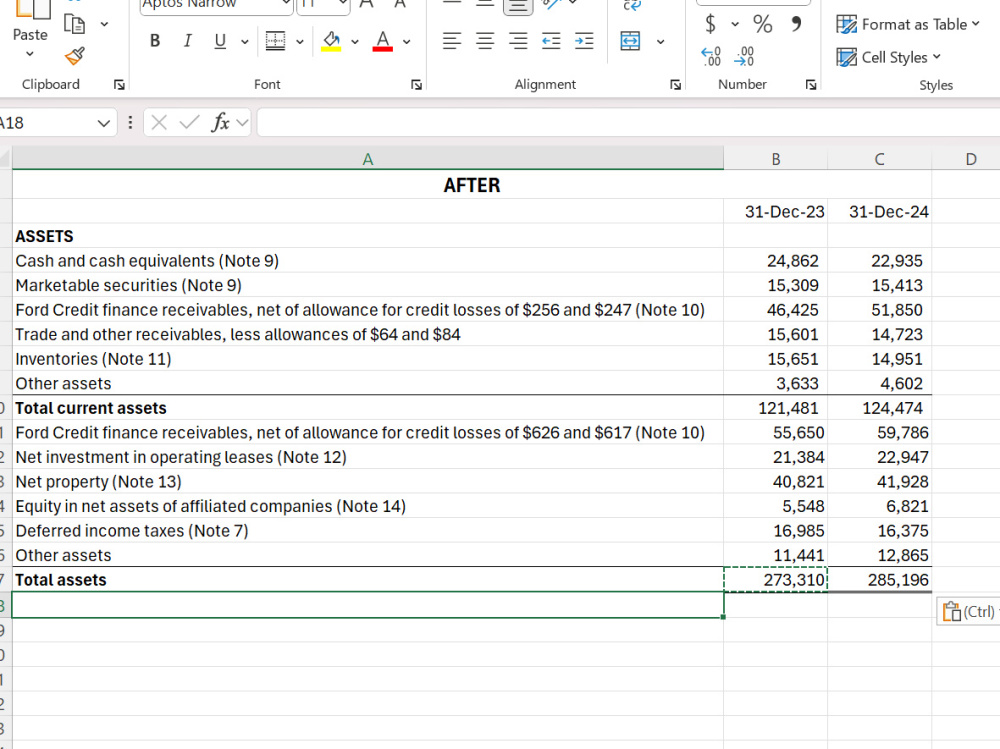The image size is (1000, 749).
Task: Apply Percent Style
Action: pos(762,24)
